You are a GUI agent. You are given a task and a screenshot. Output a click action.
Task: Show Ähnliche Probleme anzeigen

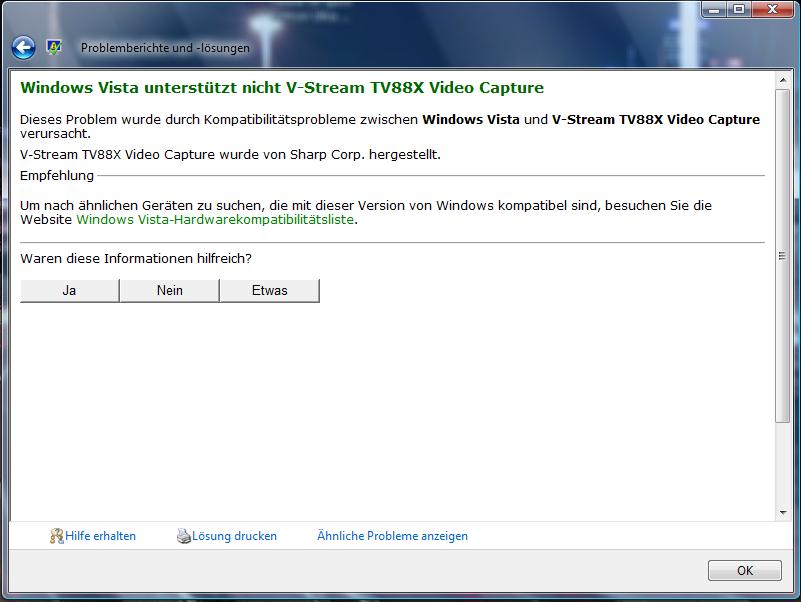coord(392,536)
